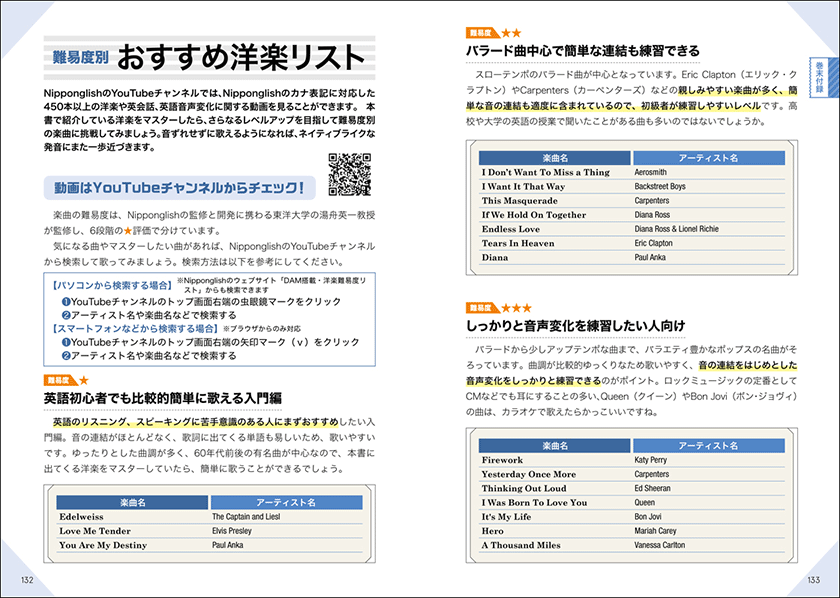Select song If We Hold On Together

tap(534, 215)
